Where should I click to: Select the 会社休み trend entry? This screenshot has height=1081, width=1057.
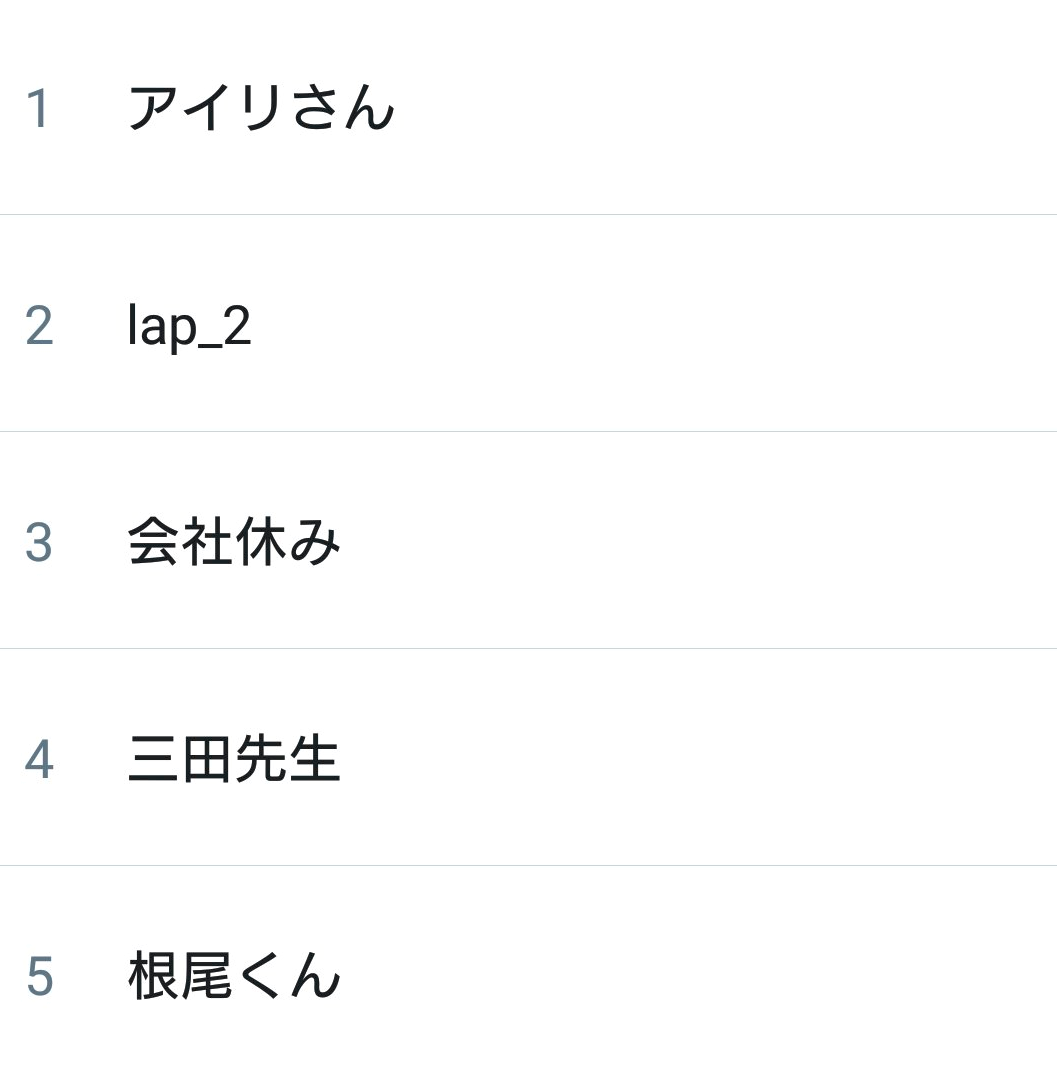pyautogui.click(x=234, y=542)
